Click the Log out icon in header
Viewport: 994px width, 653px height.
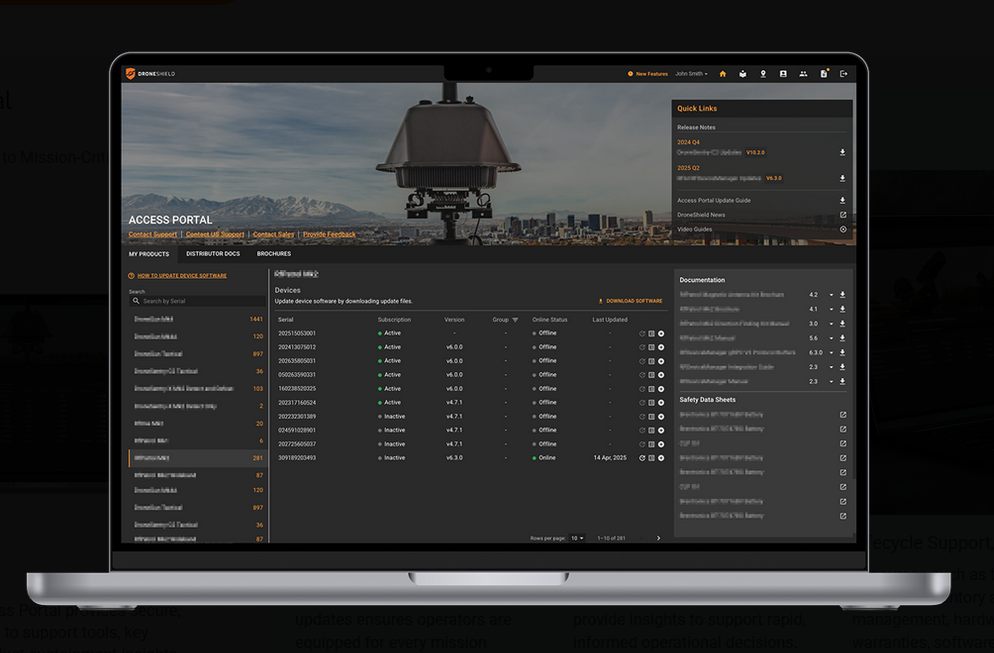843,74
